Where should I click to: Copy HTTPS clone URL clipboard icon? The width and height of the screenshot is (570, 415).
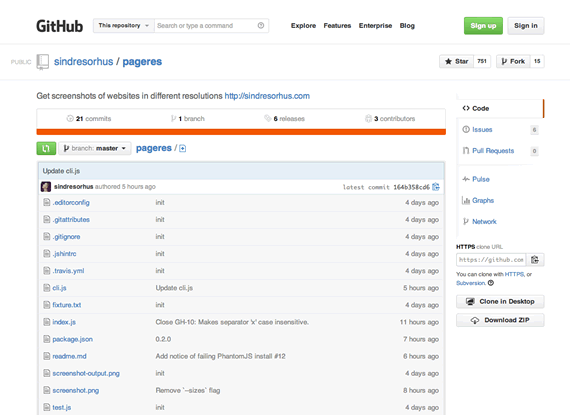pos(535,260)
